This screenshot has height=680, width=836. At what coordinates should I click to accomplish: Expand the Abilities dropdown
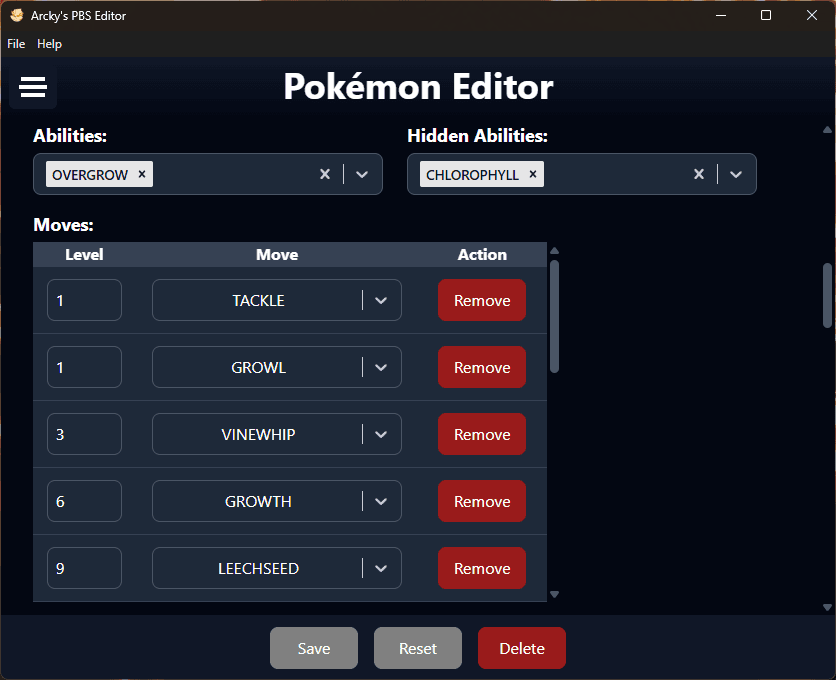(x=362, y=174)
